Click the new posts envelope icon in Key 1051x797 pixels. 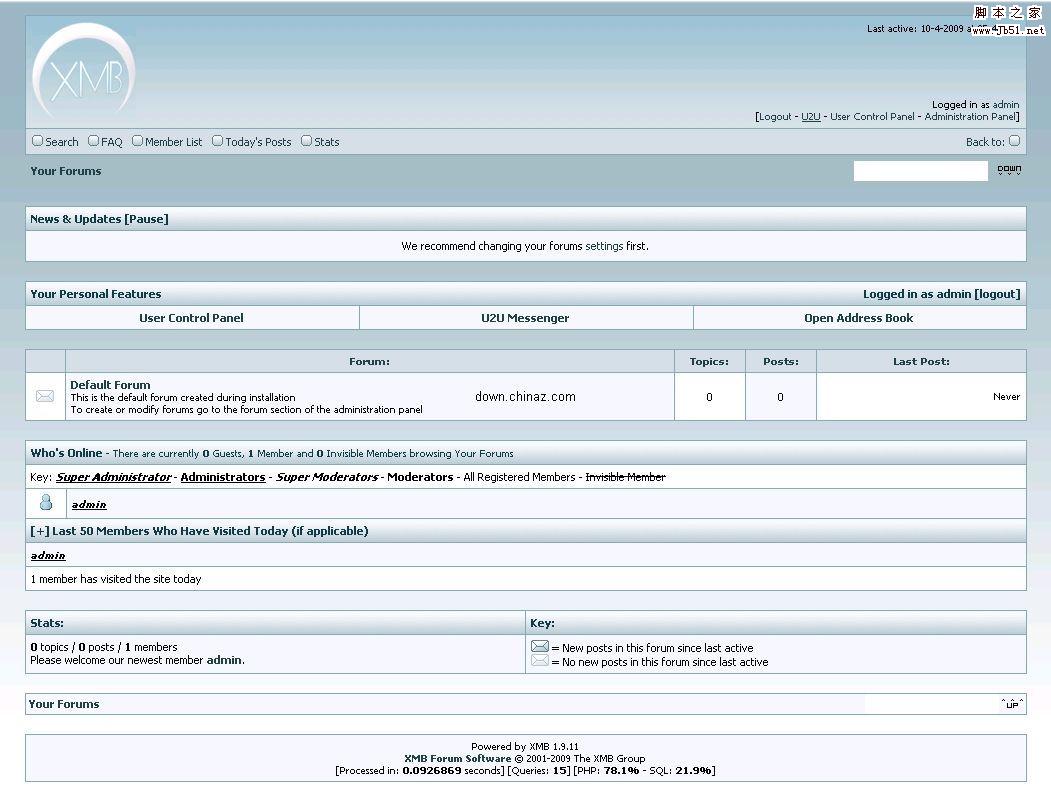(x=540, y=646)
